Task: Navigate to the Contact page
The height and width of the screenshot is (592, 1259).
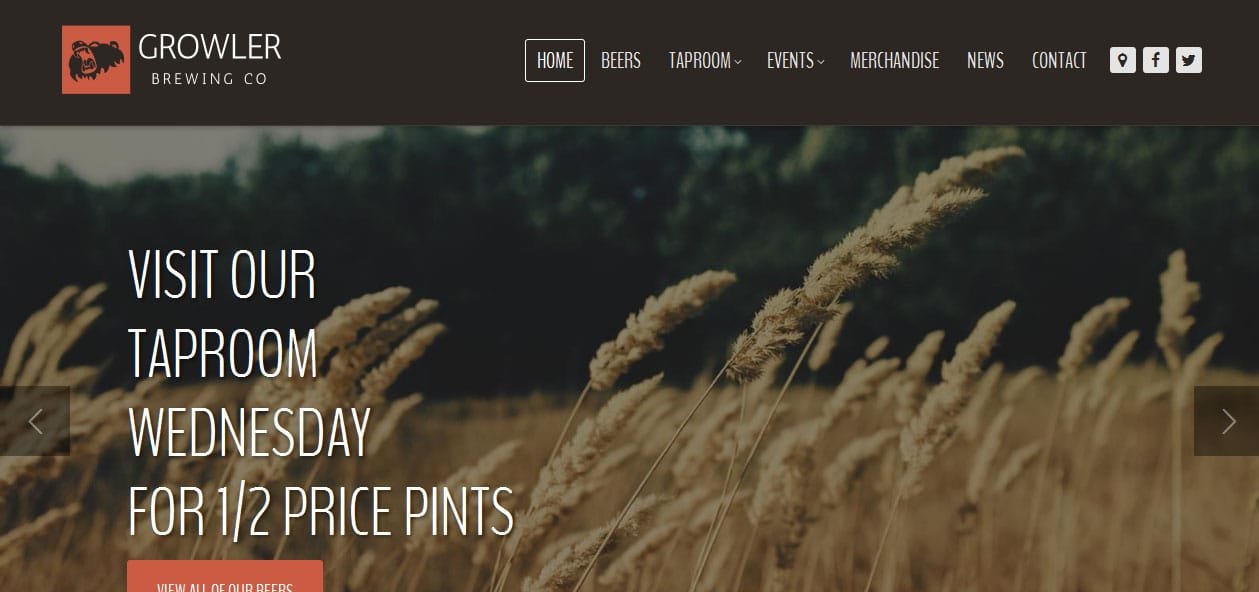Action: [1059, 61]
